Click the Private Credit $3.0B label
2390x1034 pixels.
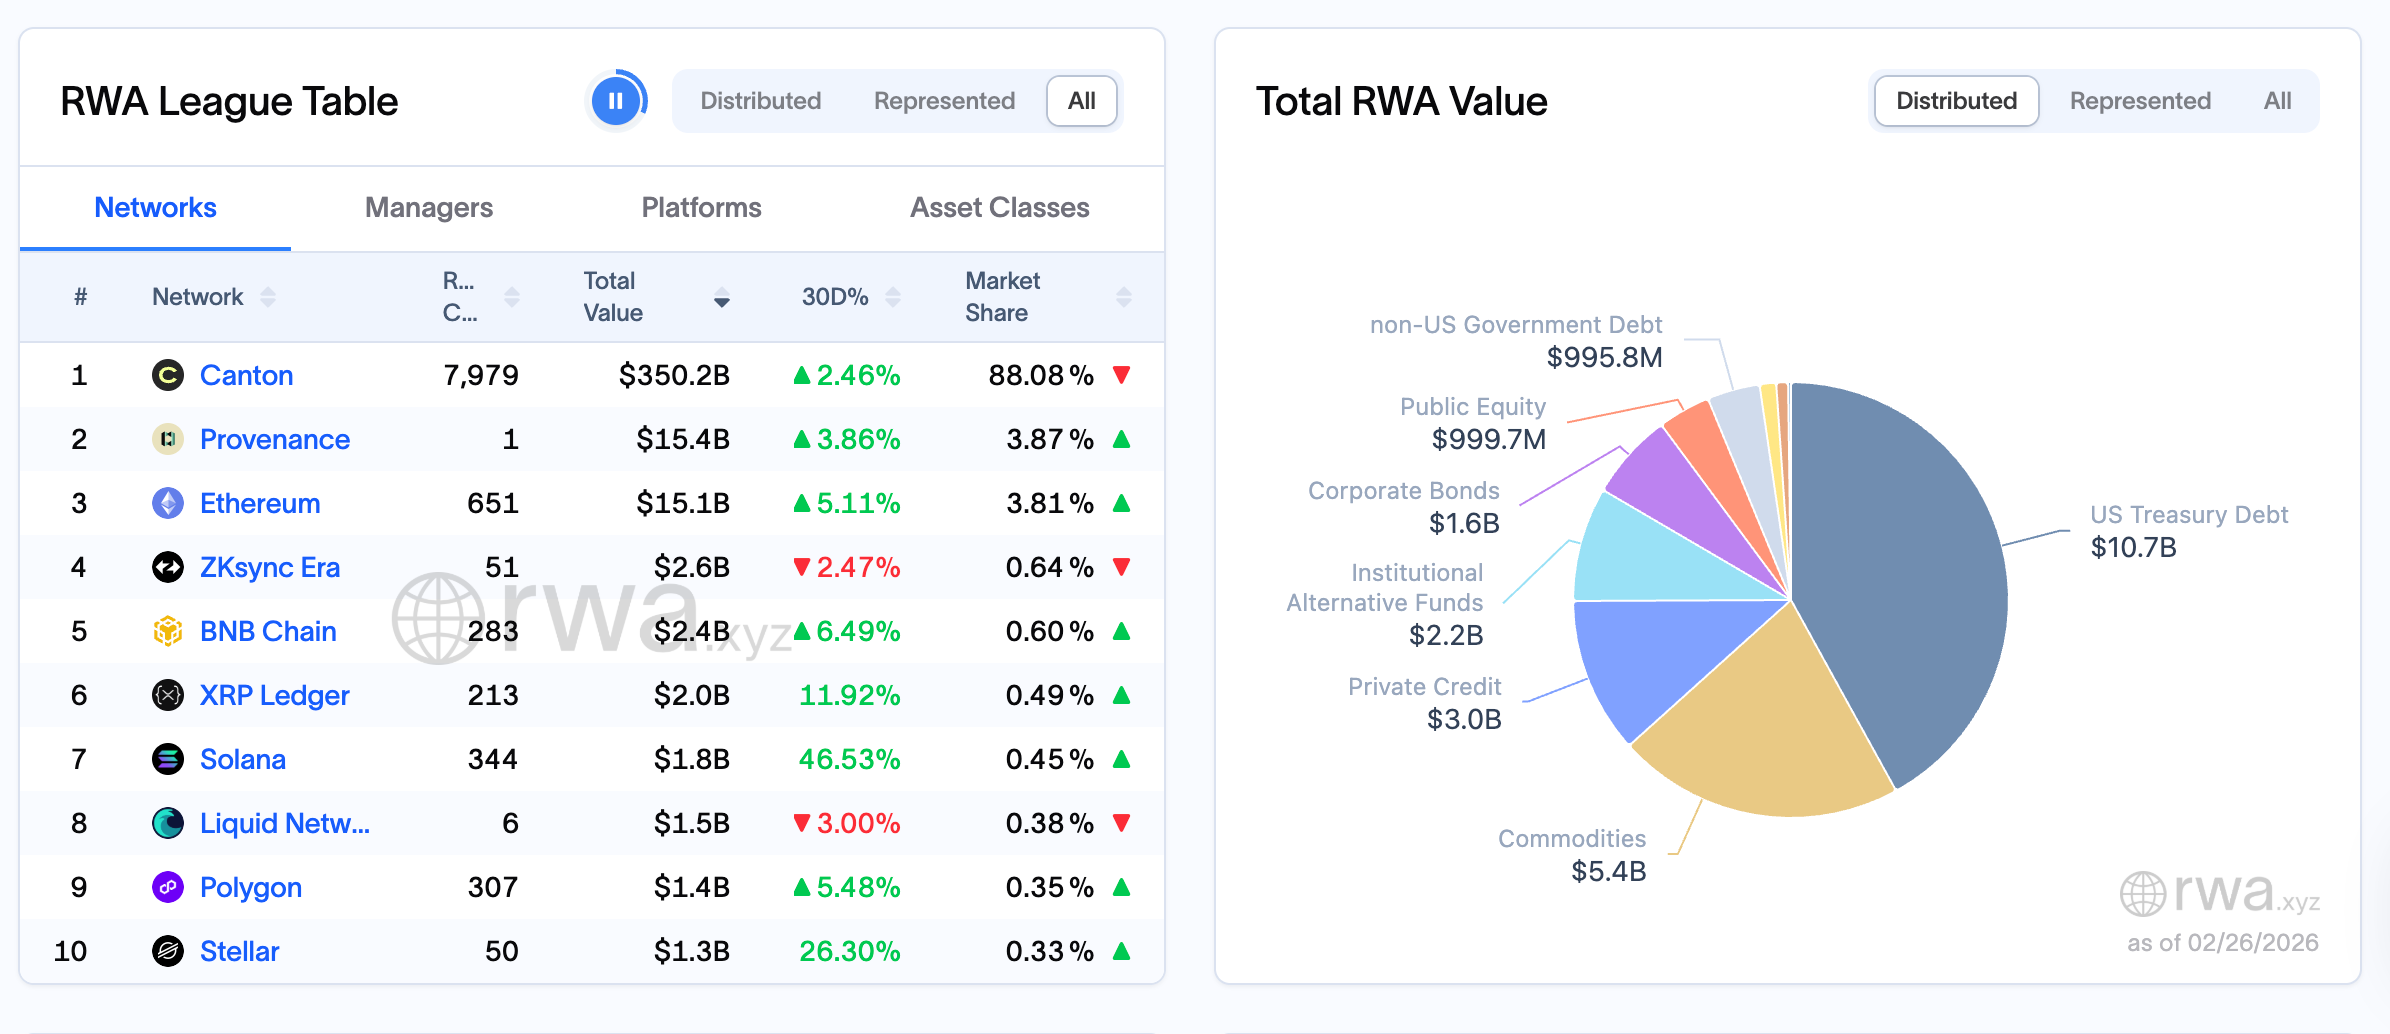(x=1425, y=703)
